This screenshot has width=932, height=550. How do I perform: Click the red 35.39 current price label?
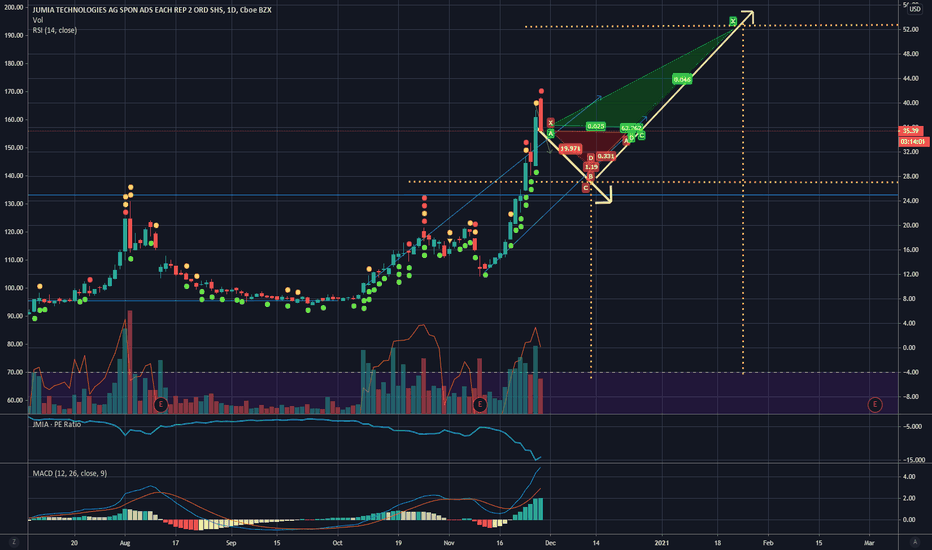tap(911, 131)
